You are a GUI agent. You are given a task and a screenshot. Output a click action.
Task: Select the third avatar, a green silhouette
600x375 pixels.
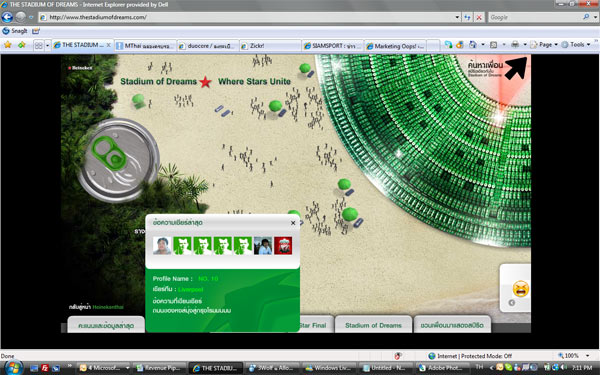203,246
